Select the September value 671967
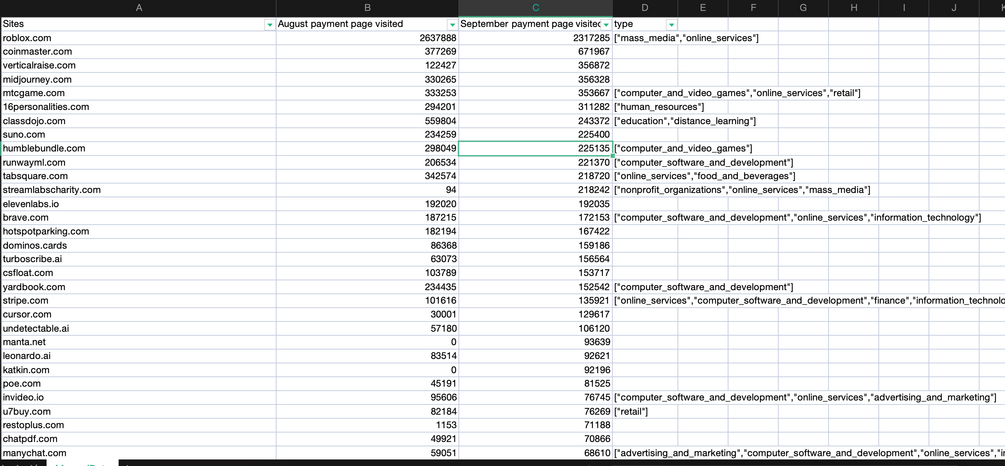Image resolution: width=1005 pixels, height=466 pixels. [536, 52]
